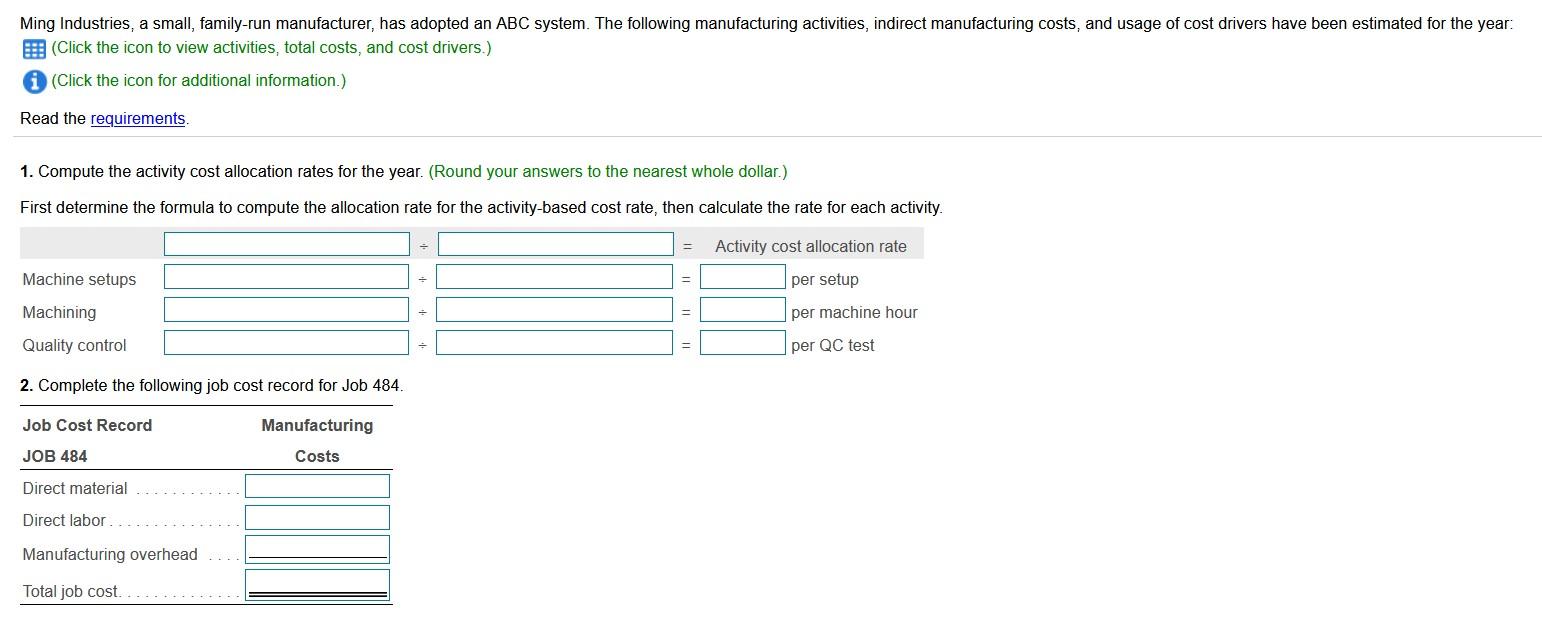Select the per machine hour rate field
Image resolution: width=1542 pixels, height=628 pixels.
[743, 311]
